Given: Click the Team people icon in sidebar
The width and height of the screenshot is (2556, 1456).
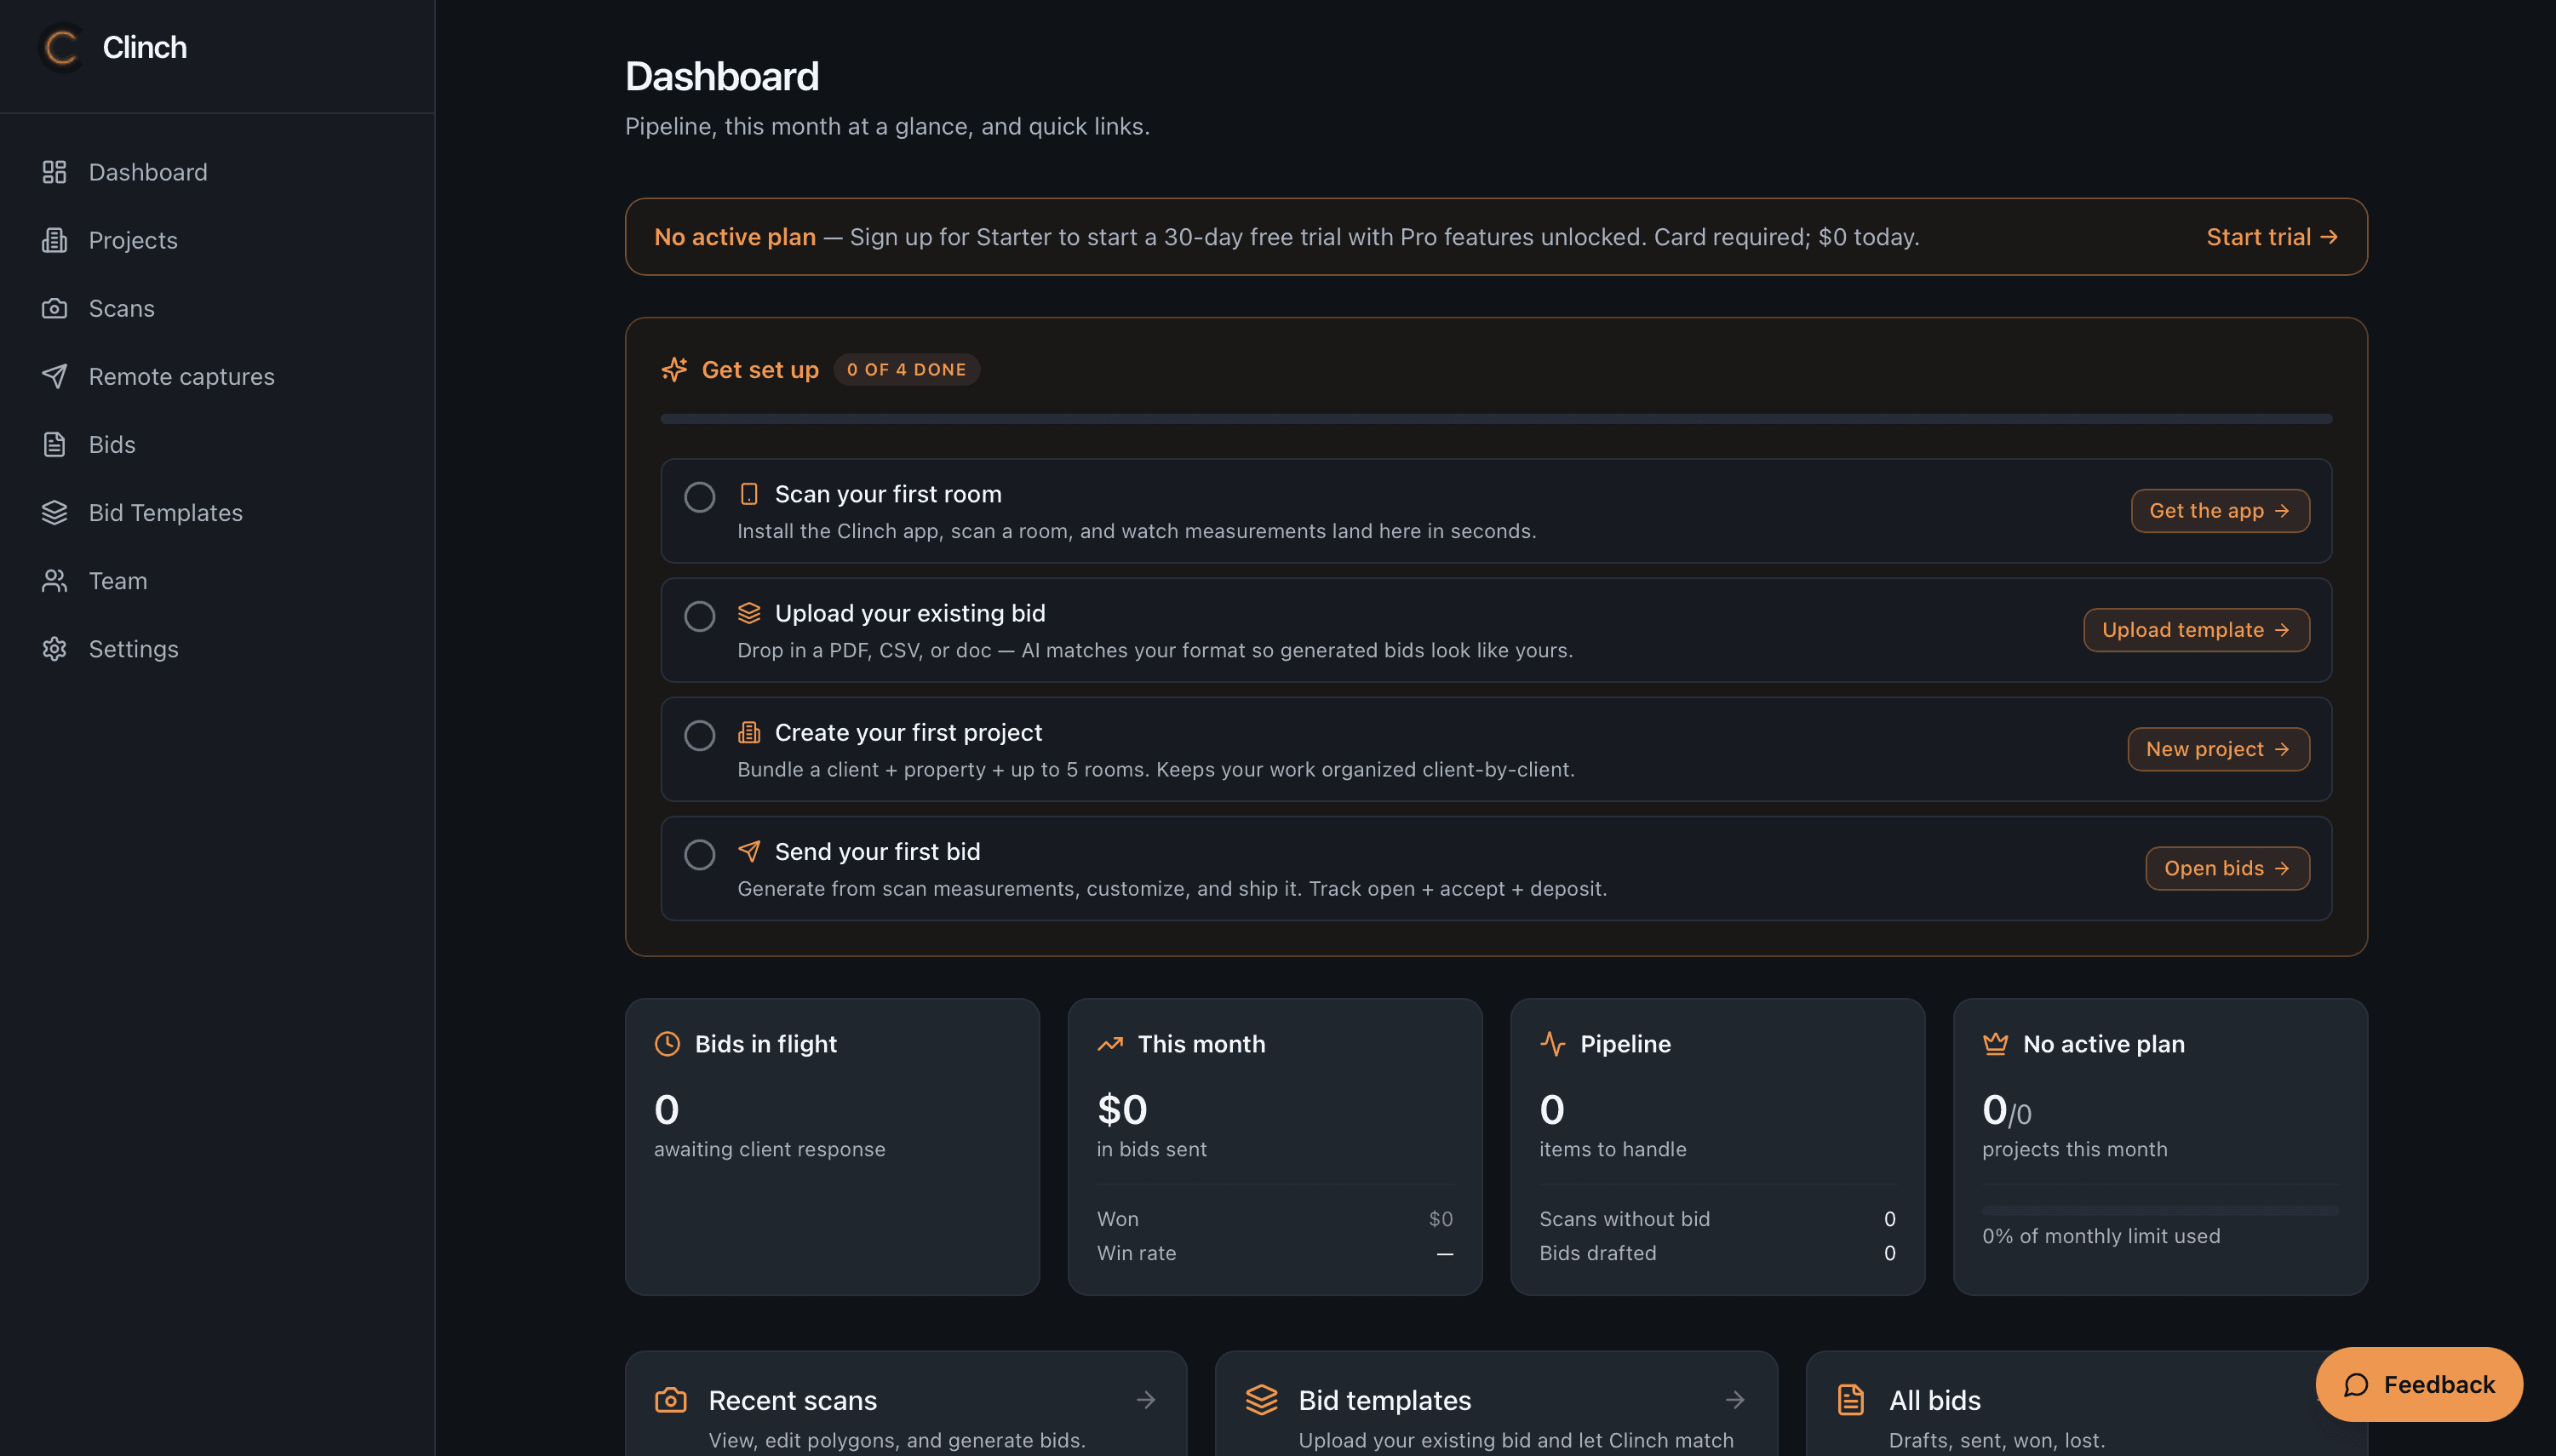Looking at the screenshot, I should [x=54, y=580].
